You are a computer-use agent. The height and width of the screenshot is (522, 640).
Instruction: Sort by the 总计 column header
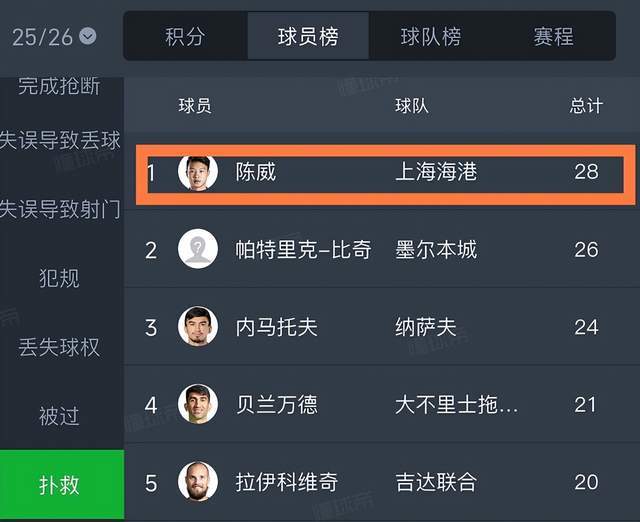[586, 106]
